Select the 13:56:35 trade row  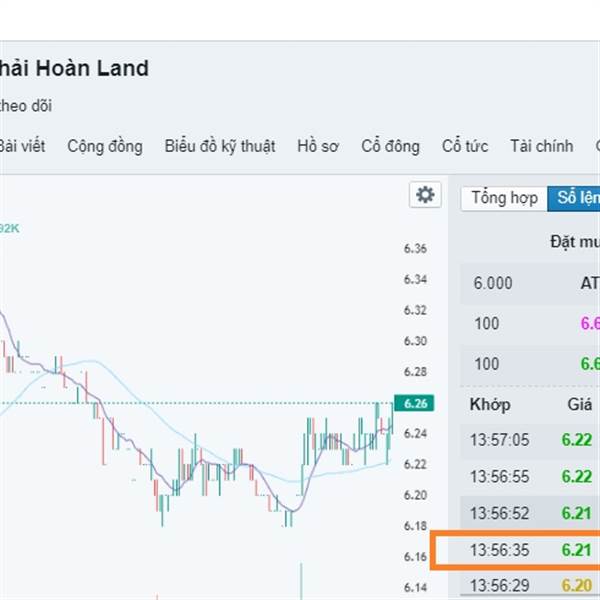click(x=530, y=550)
